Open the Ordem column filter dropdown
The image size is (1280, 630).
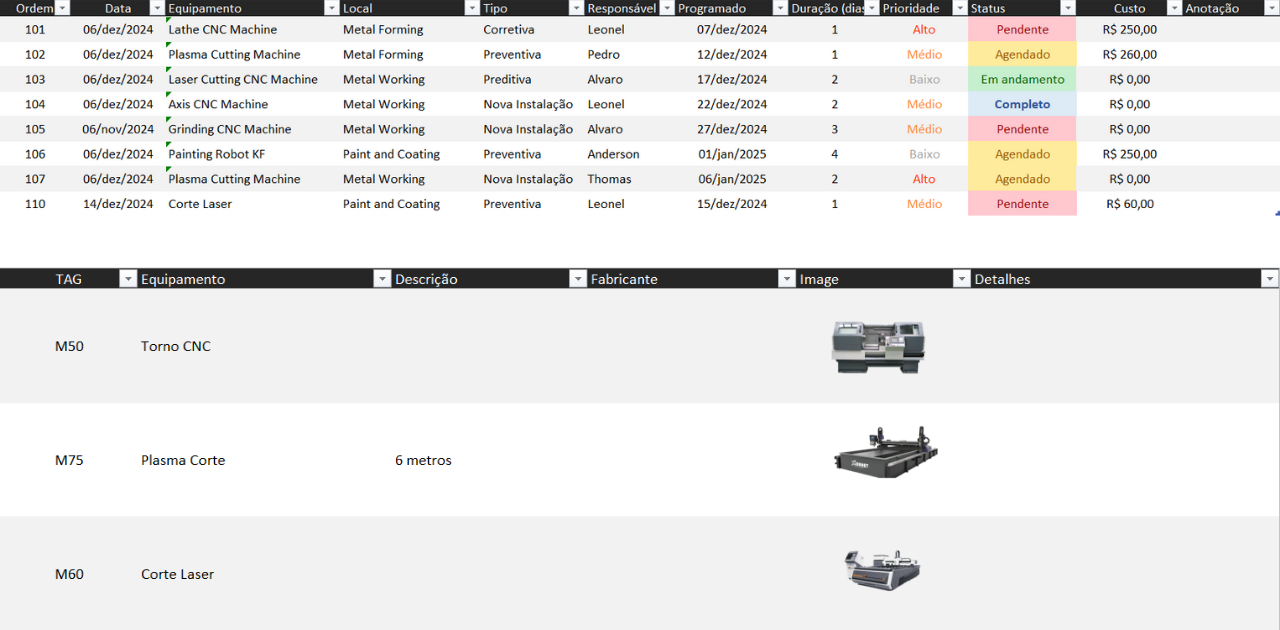point(62,8)
